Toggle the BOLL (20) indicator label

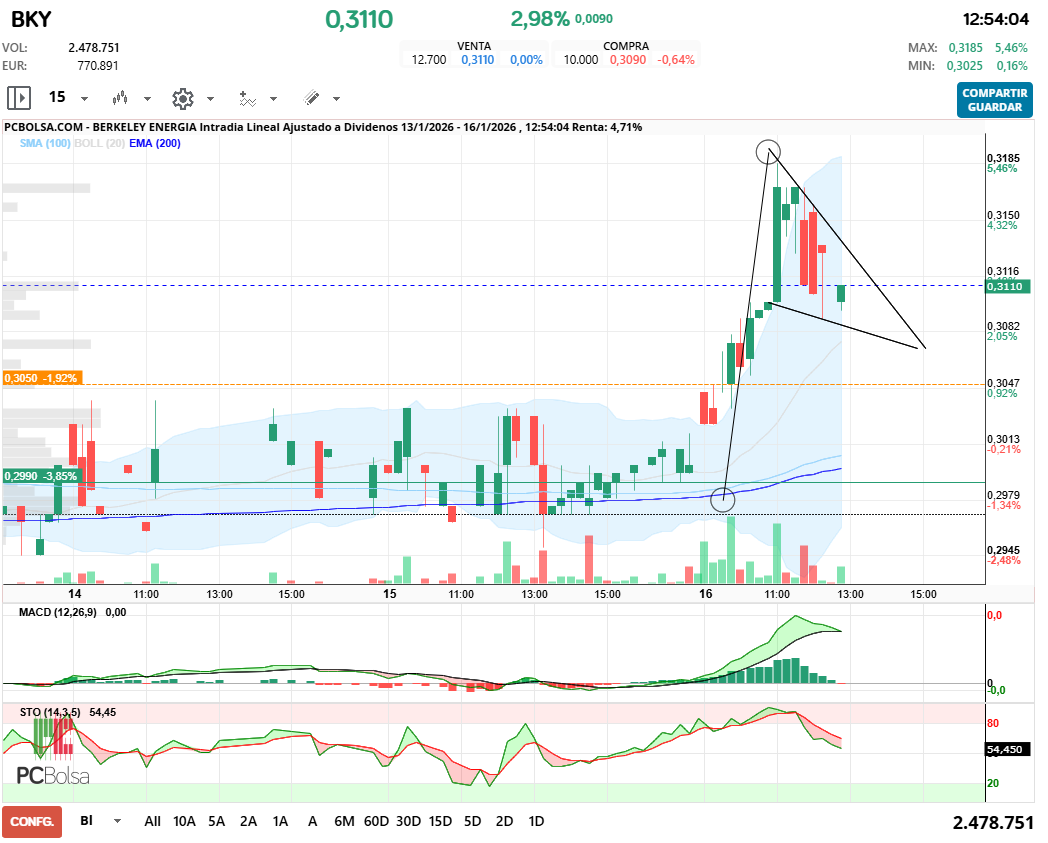tap(100, 143)
